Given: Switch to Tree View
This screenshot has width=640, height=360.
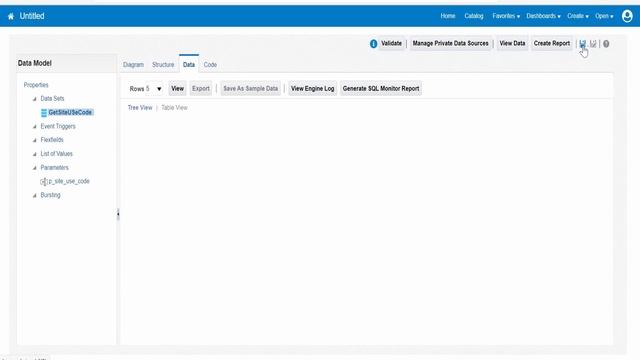Looking at the screenshot, I should (140, 108).
